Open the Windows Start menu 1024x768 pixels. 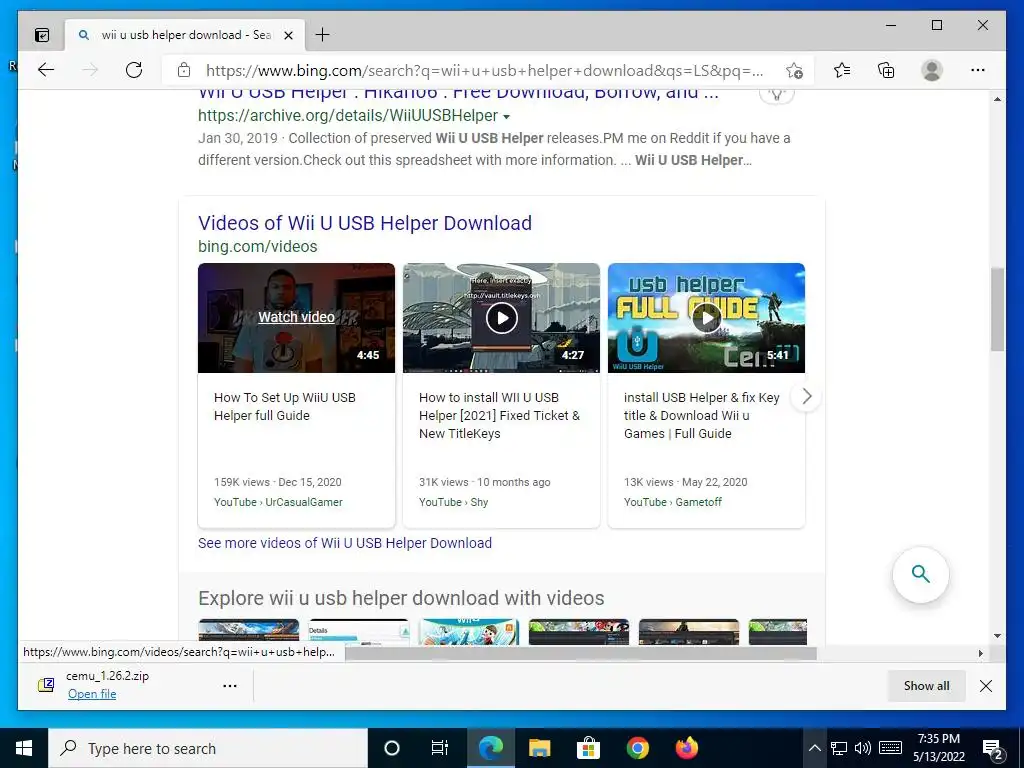24,748
